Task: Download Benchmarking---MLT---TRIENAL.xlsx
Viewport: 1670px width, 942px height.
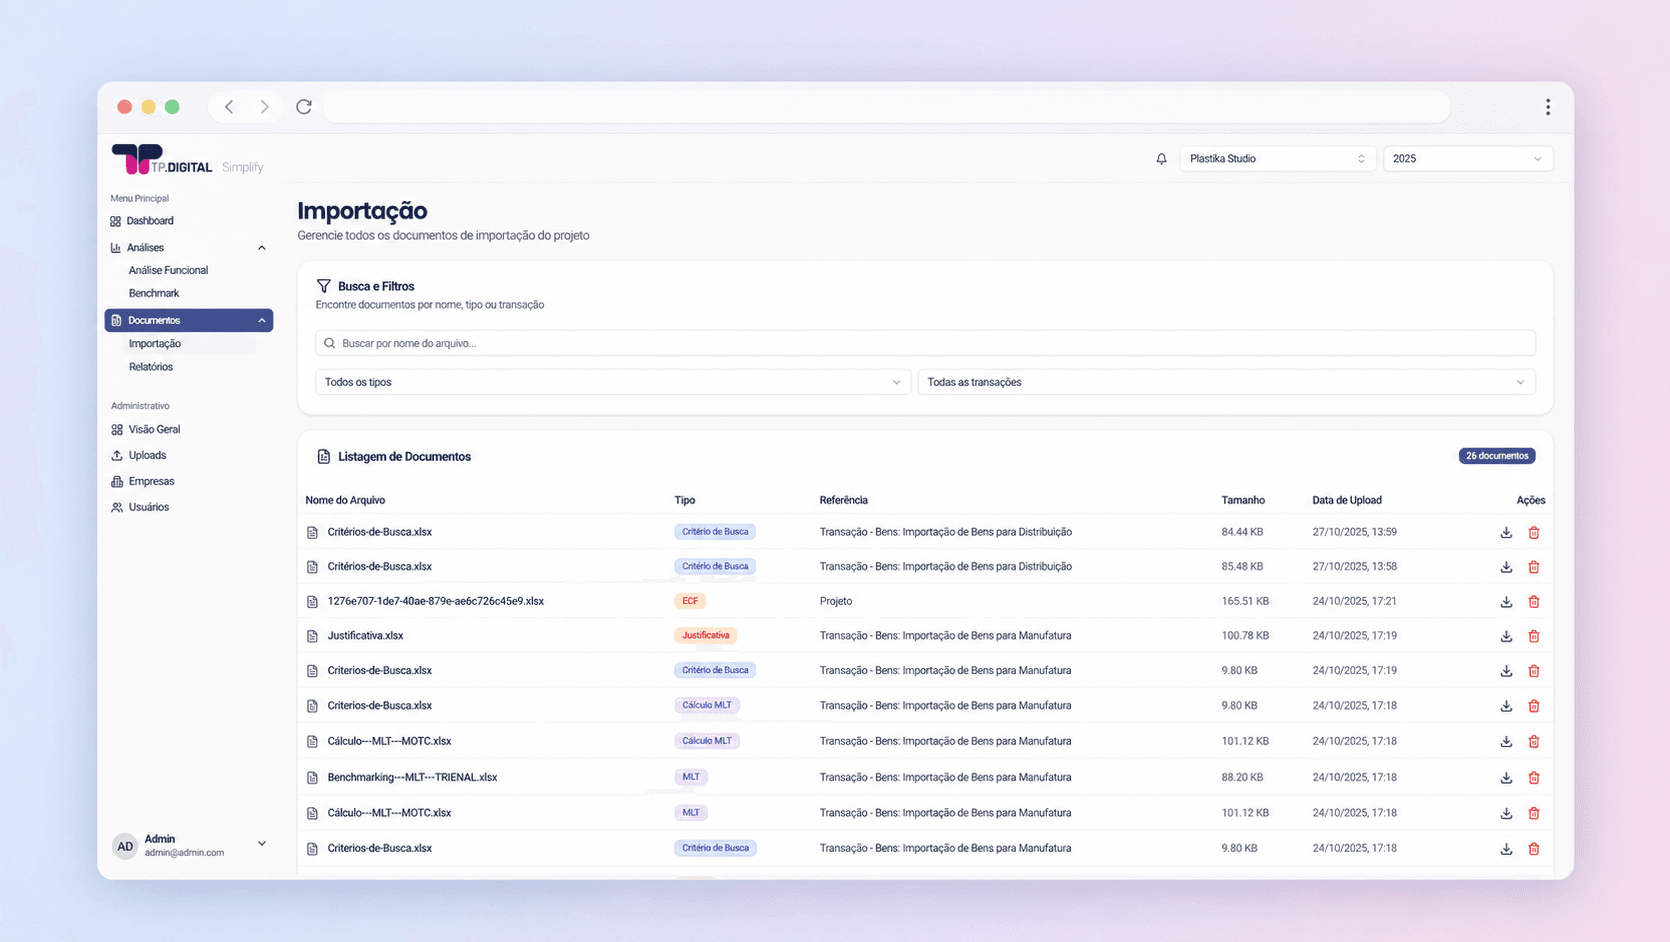Action: pyautogui.click(x=1506, y=778)
